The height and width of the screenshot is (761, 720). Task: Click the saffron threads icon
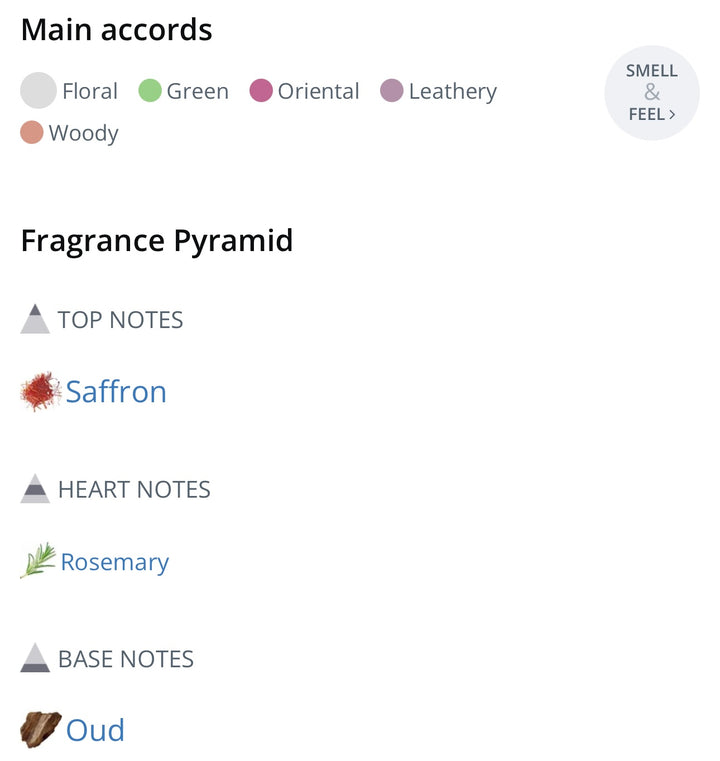pos(41,391)
